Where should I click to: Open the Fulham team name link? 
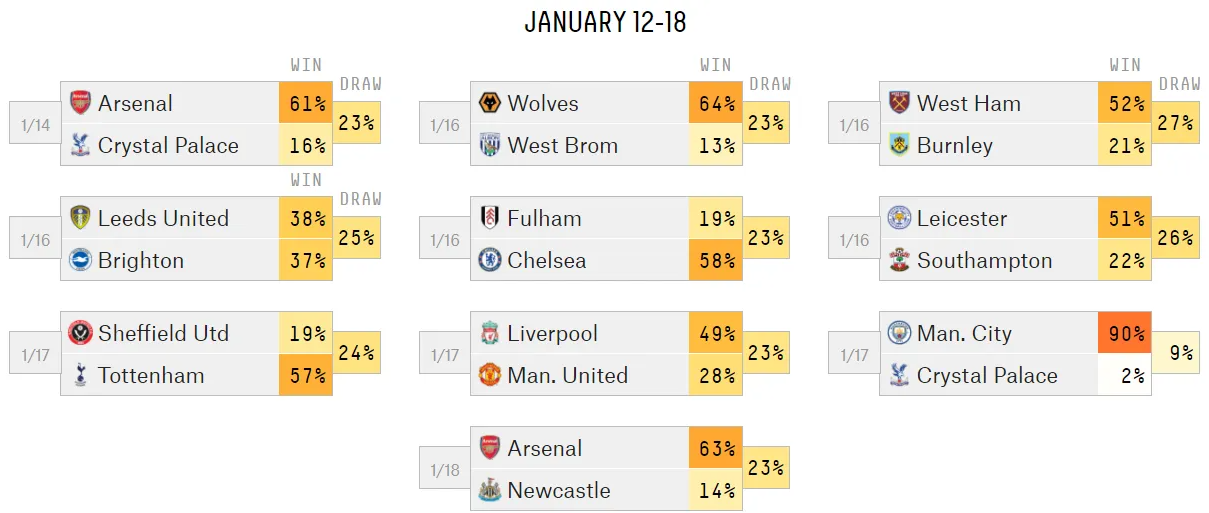pos(544,218)
